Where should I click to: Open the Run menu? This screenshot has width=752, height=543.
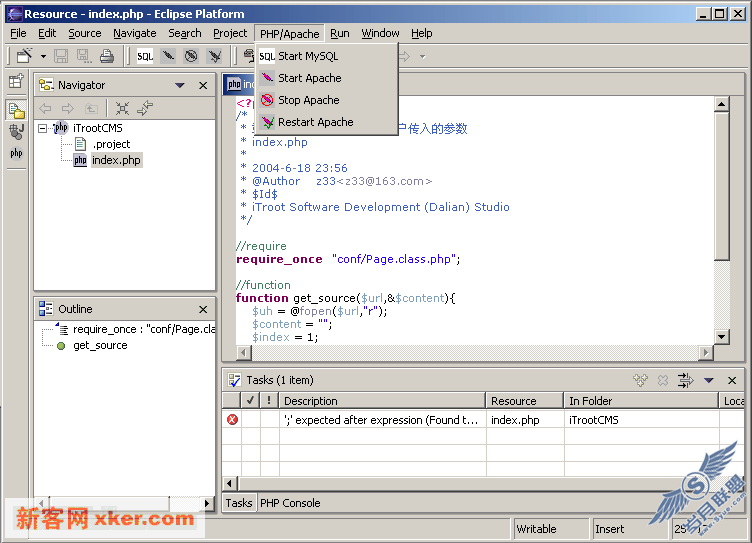tap(340, 33)
